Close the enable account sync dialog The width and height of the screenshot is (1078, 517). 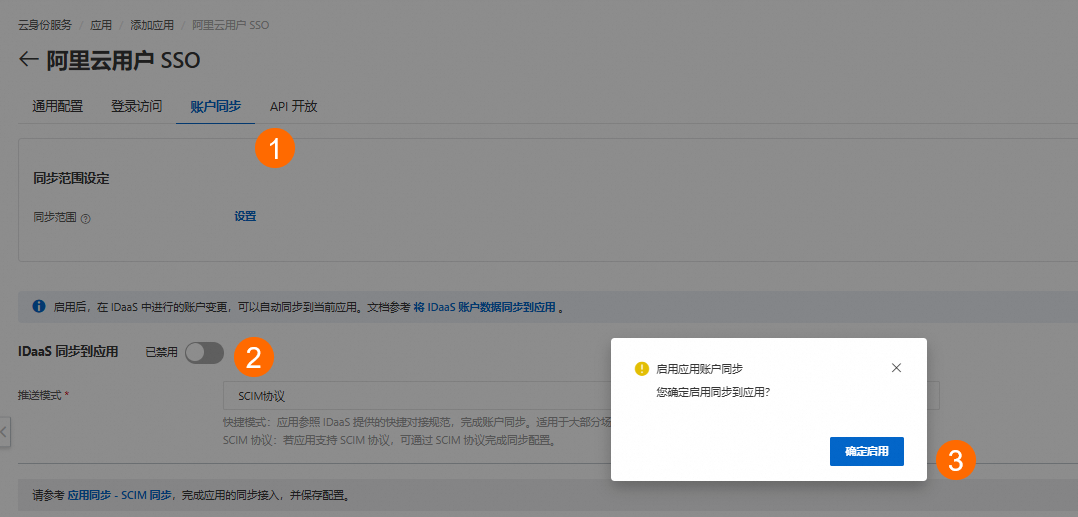(x=896, y=368)
